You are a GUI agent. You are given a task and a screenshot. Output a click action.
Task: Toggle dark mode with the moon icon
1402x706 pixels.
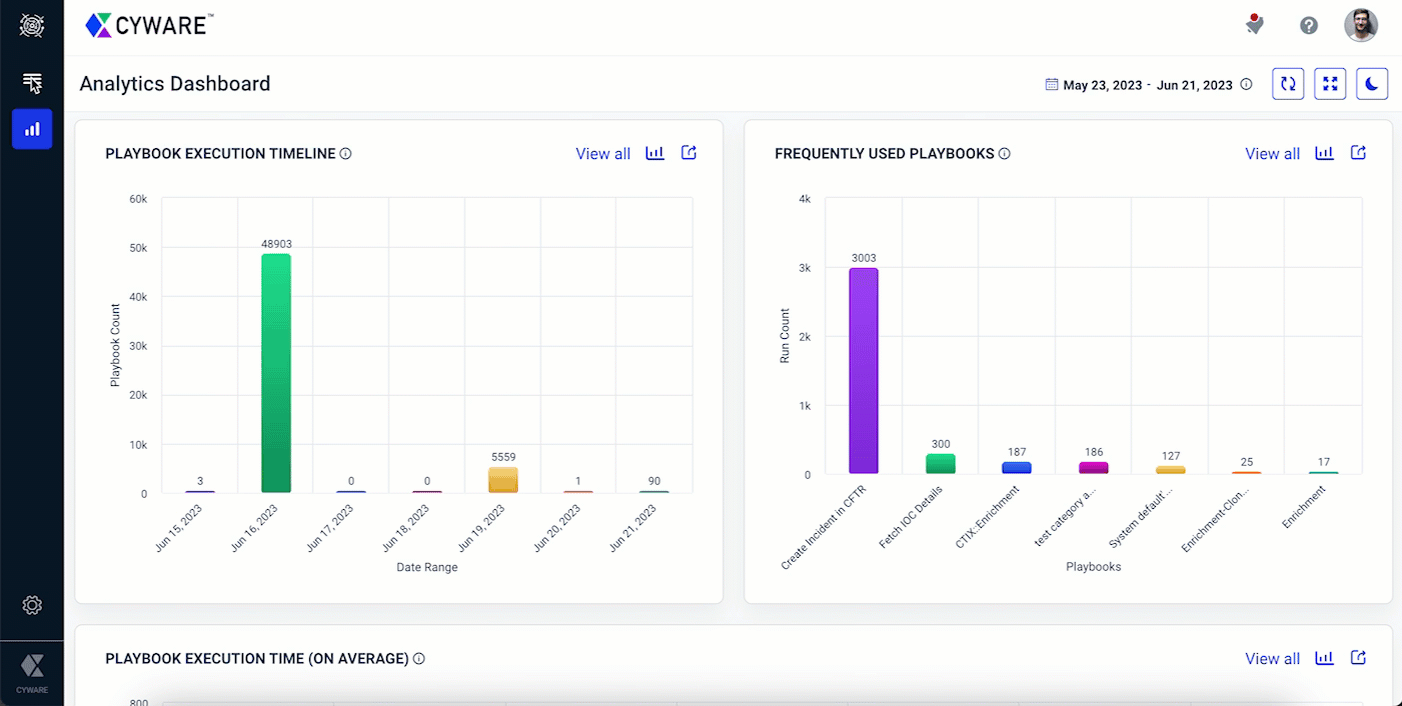(1372, 85)
